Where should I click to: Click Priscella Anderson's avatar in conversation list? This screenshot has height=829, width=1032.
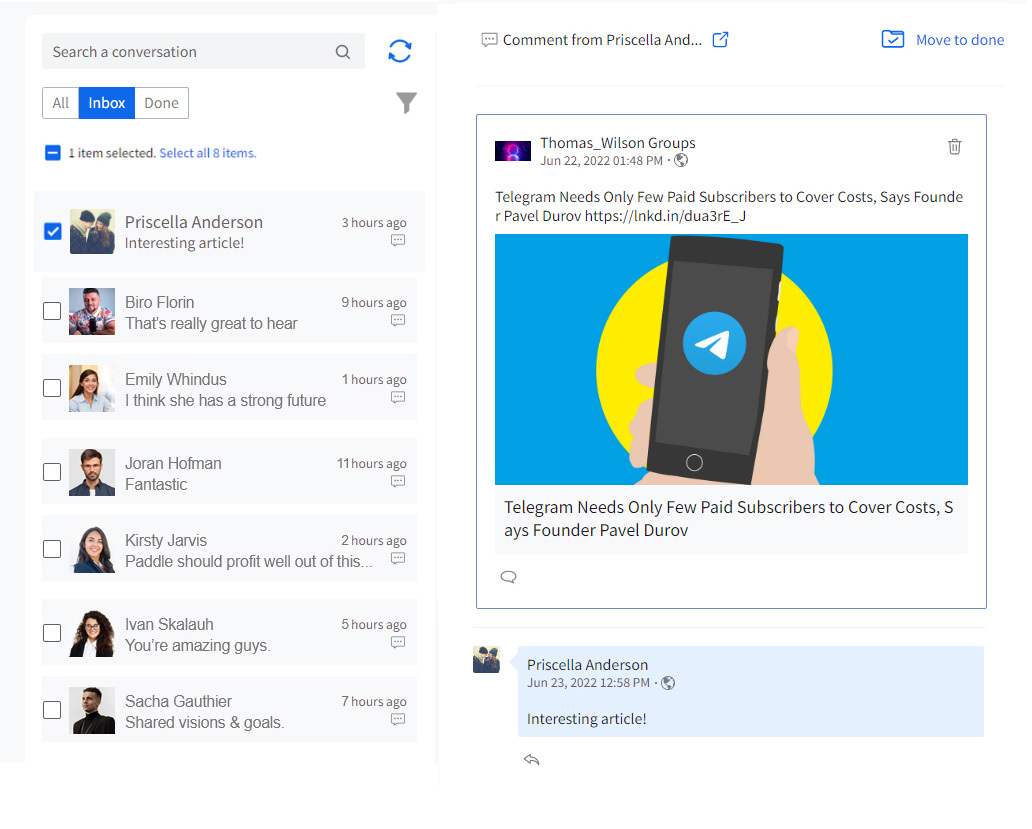point(92,232)
